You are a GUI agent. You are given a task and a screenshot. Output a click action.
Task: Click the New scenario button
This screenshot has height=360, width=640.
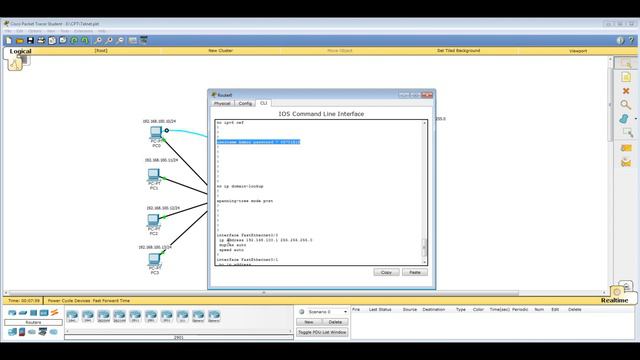pyautogui.click(x=309, y=322)
